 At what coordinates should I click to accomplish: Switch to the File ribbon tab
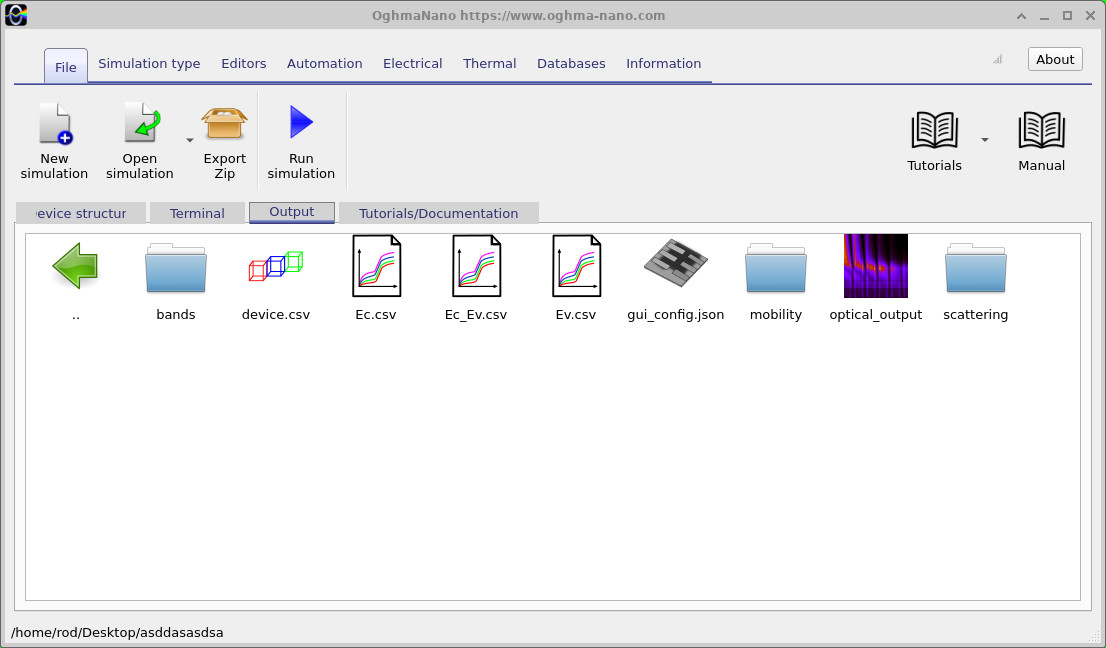click(x=66, y=66)
